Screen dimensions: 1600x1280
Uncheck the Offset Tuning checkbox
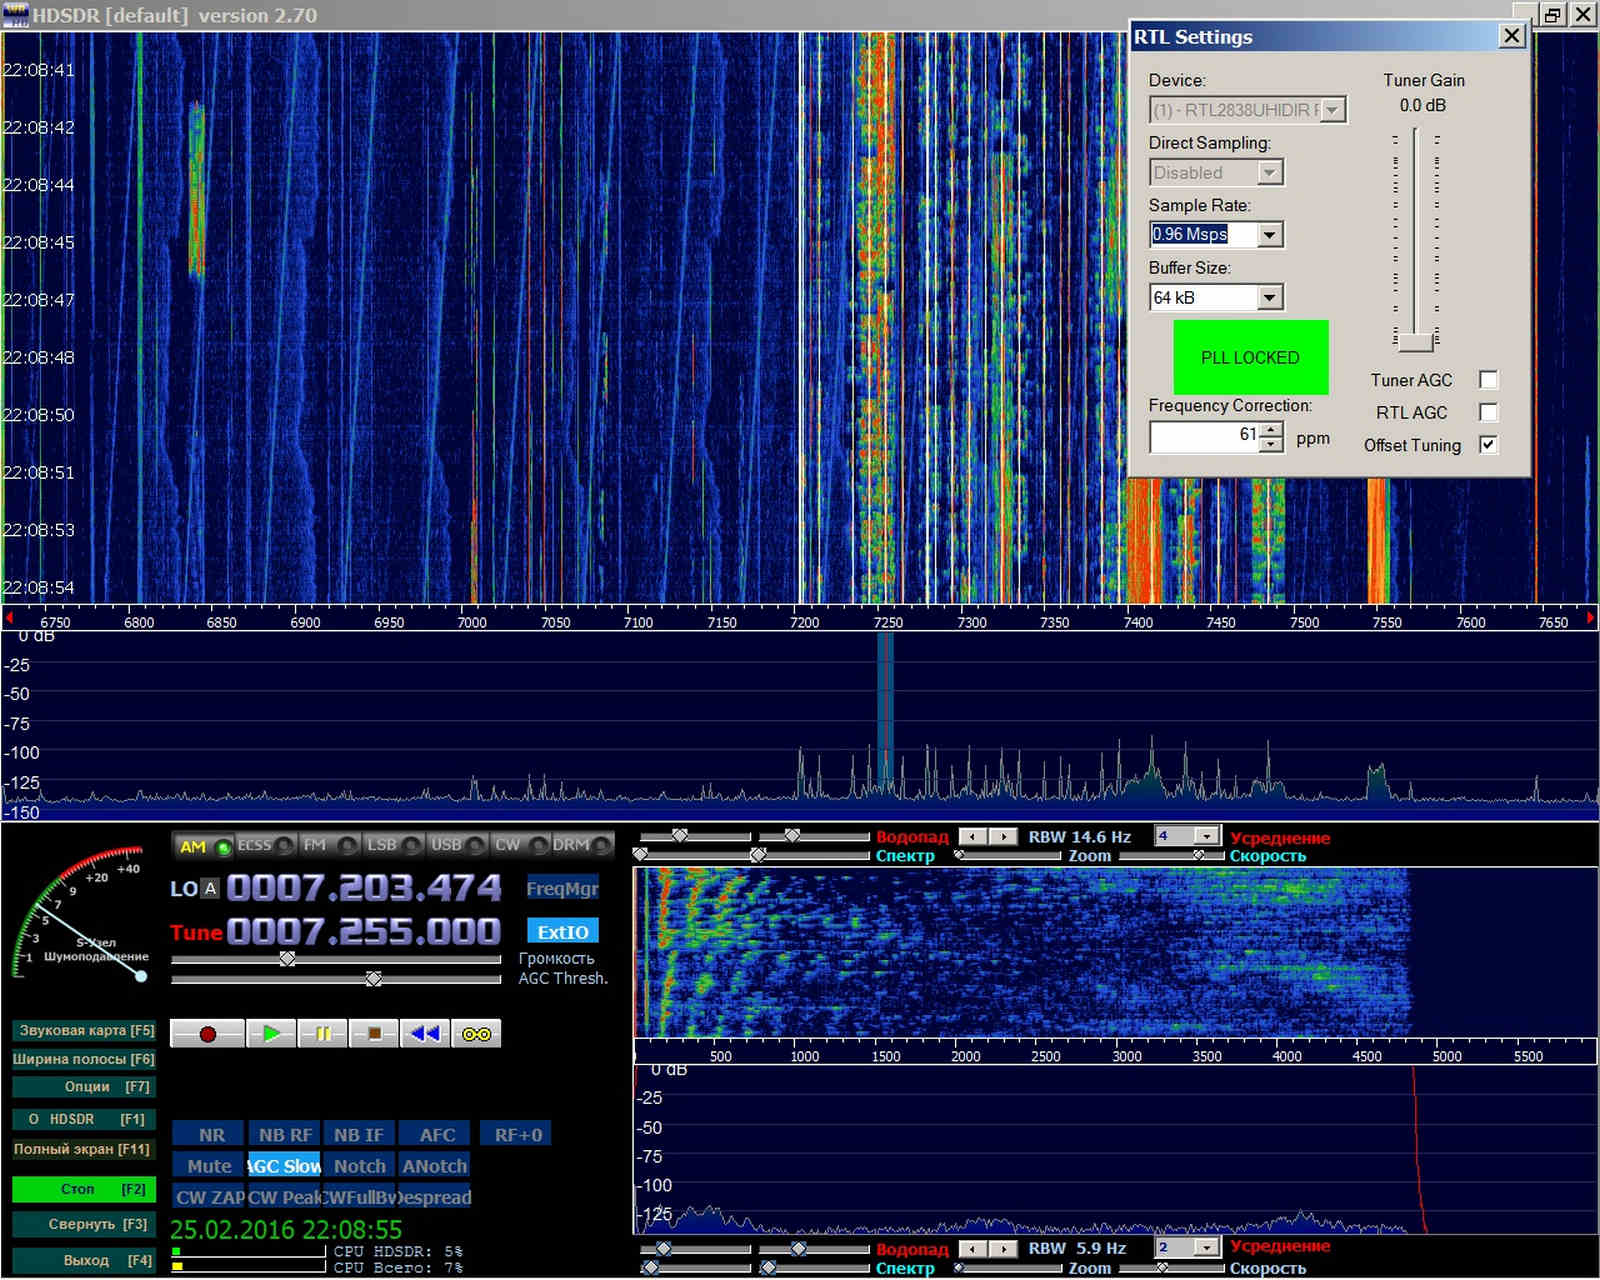(x=1488, y=445)
